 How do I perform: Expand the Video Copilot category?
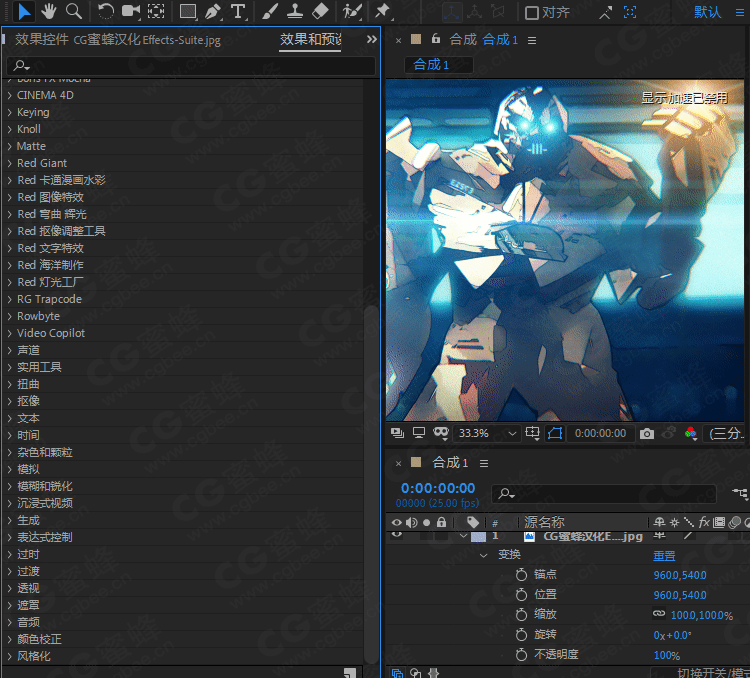[x=10, y=333]
